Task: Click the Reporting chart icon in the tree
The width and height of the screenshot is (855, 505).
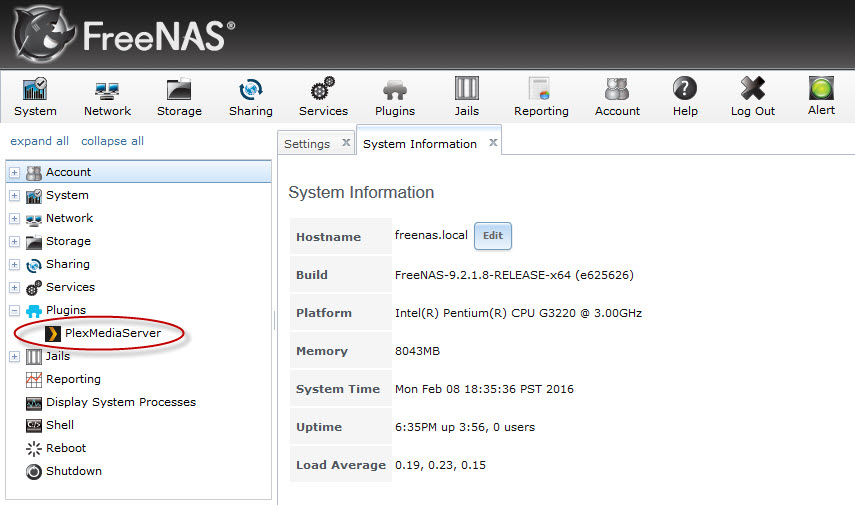Action: pos(34,380)
